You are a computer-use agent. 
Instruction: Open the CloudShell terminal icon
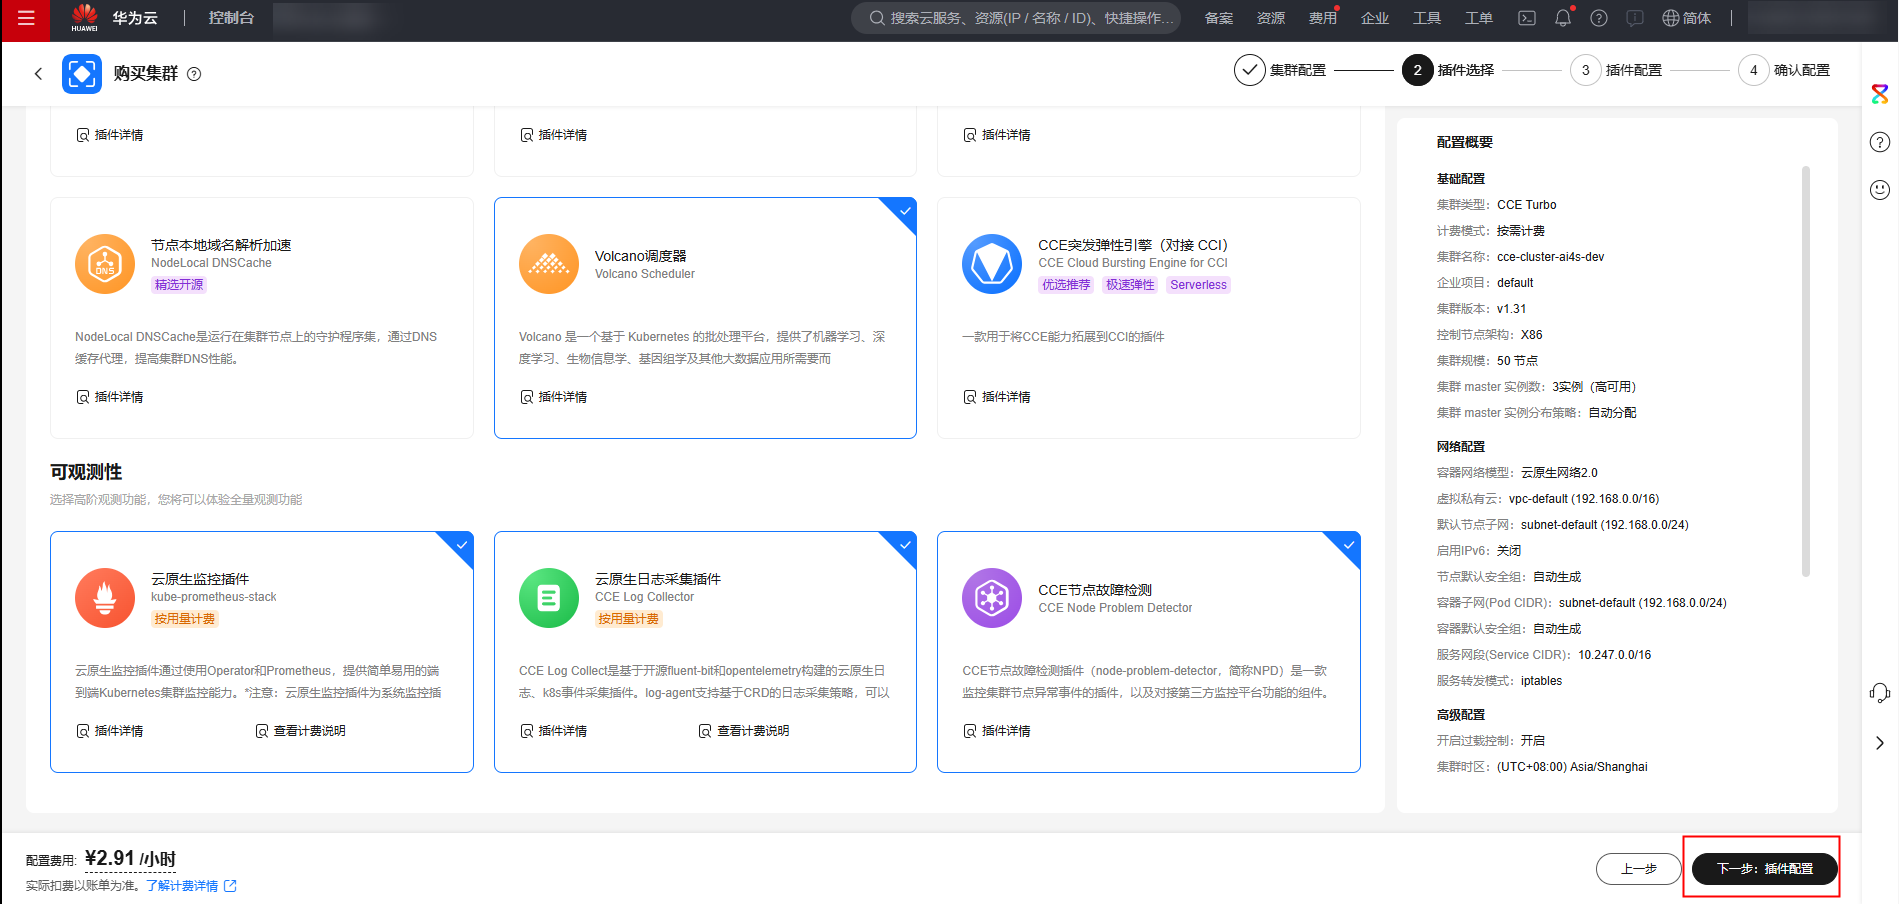click(1527, 18)
